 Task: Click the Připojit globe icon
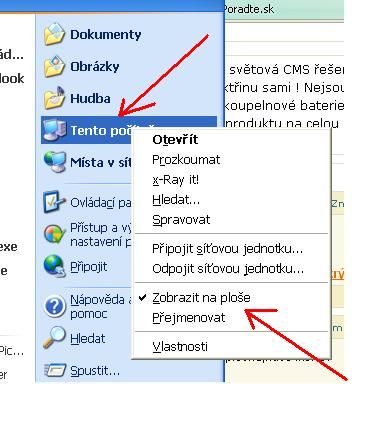coord(54,266)
